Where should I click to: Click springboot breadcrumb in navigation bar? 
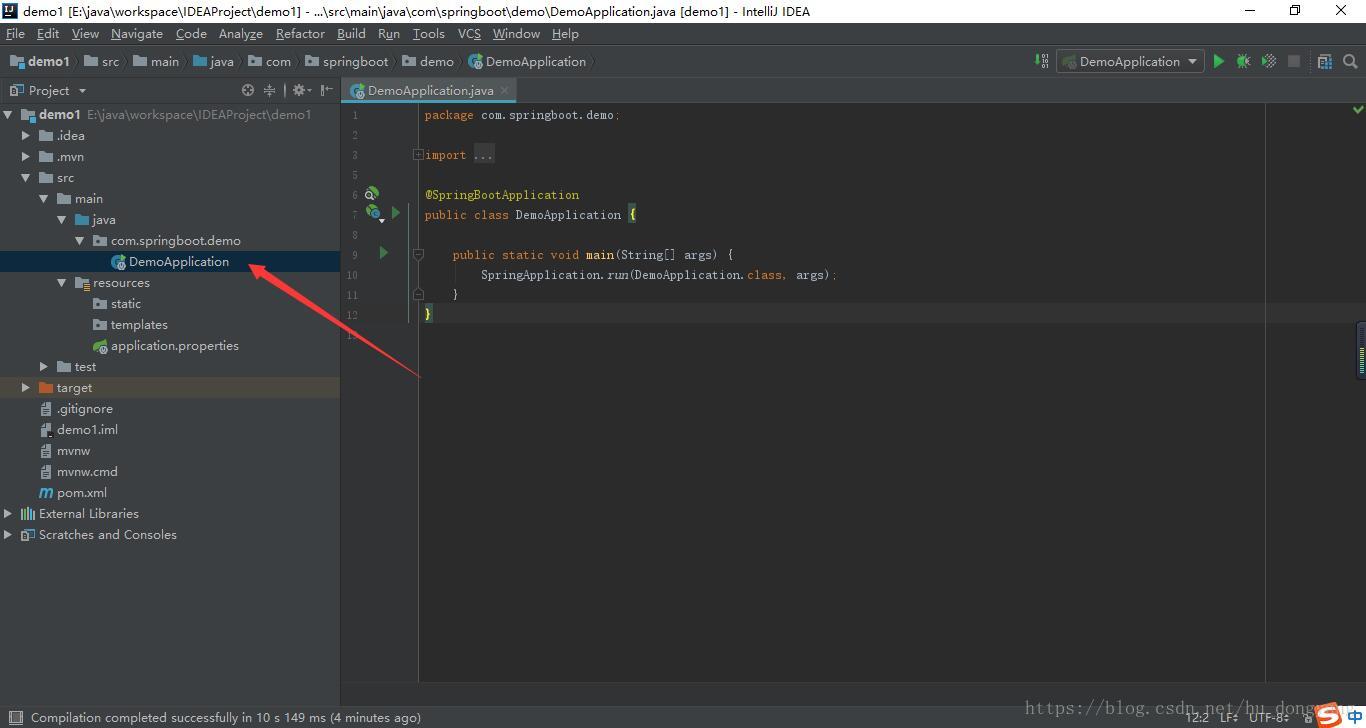346,61
